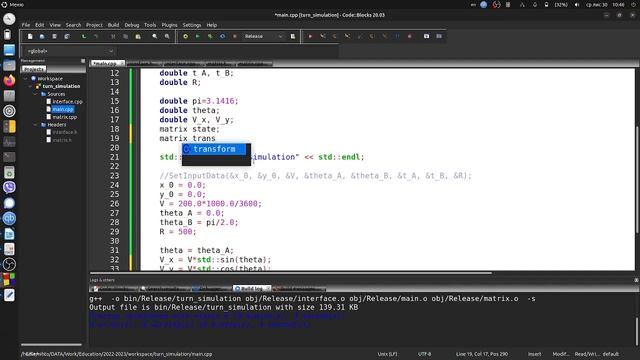
Task: Launch Firefox from the dock
Action: pyautogui.click(x=9, y=80)
